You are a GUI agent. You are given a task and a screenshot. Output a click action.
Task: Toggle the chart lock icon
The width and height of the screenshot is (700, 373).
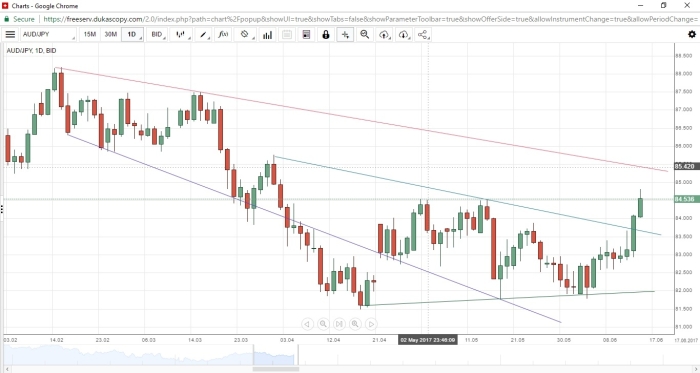[x=326, y=34]
